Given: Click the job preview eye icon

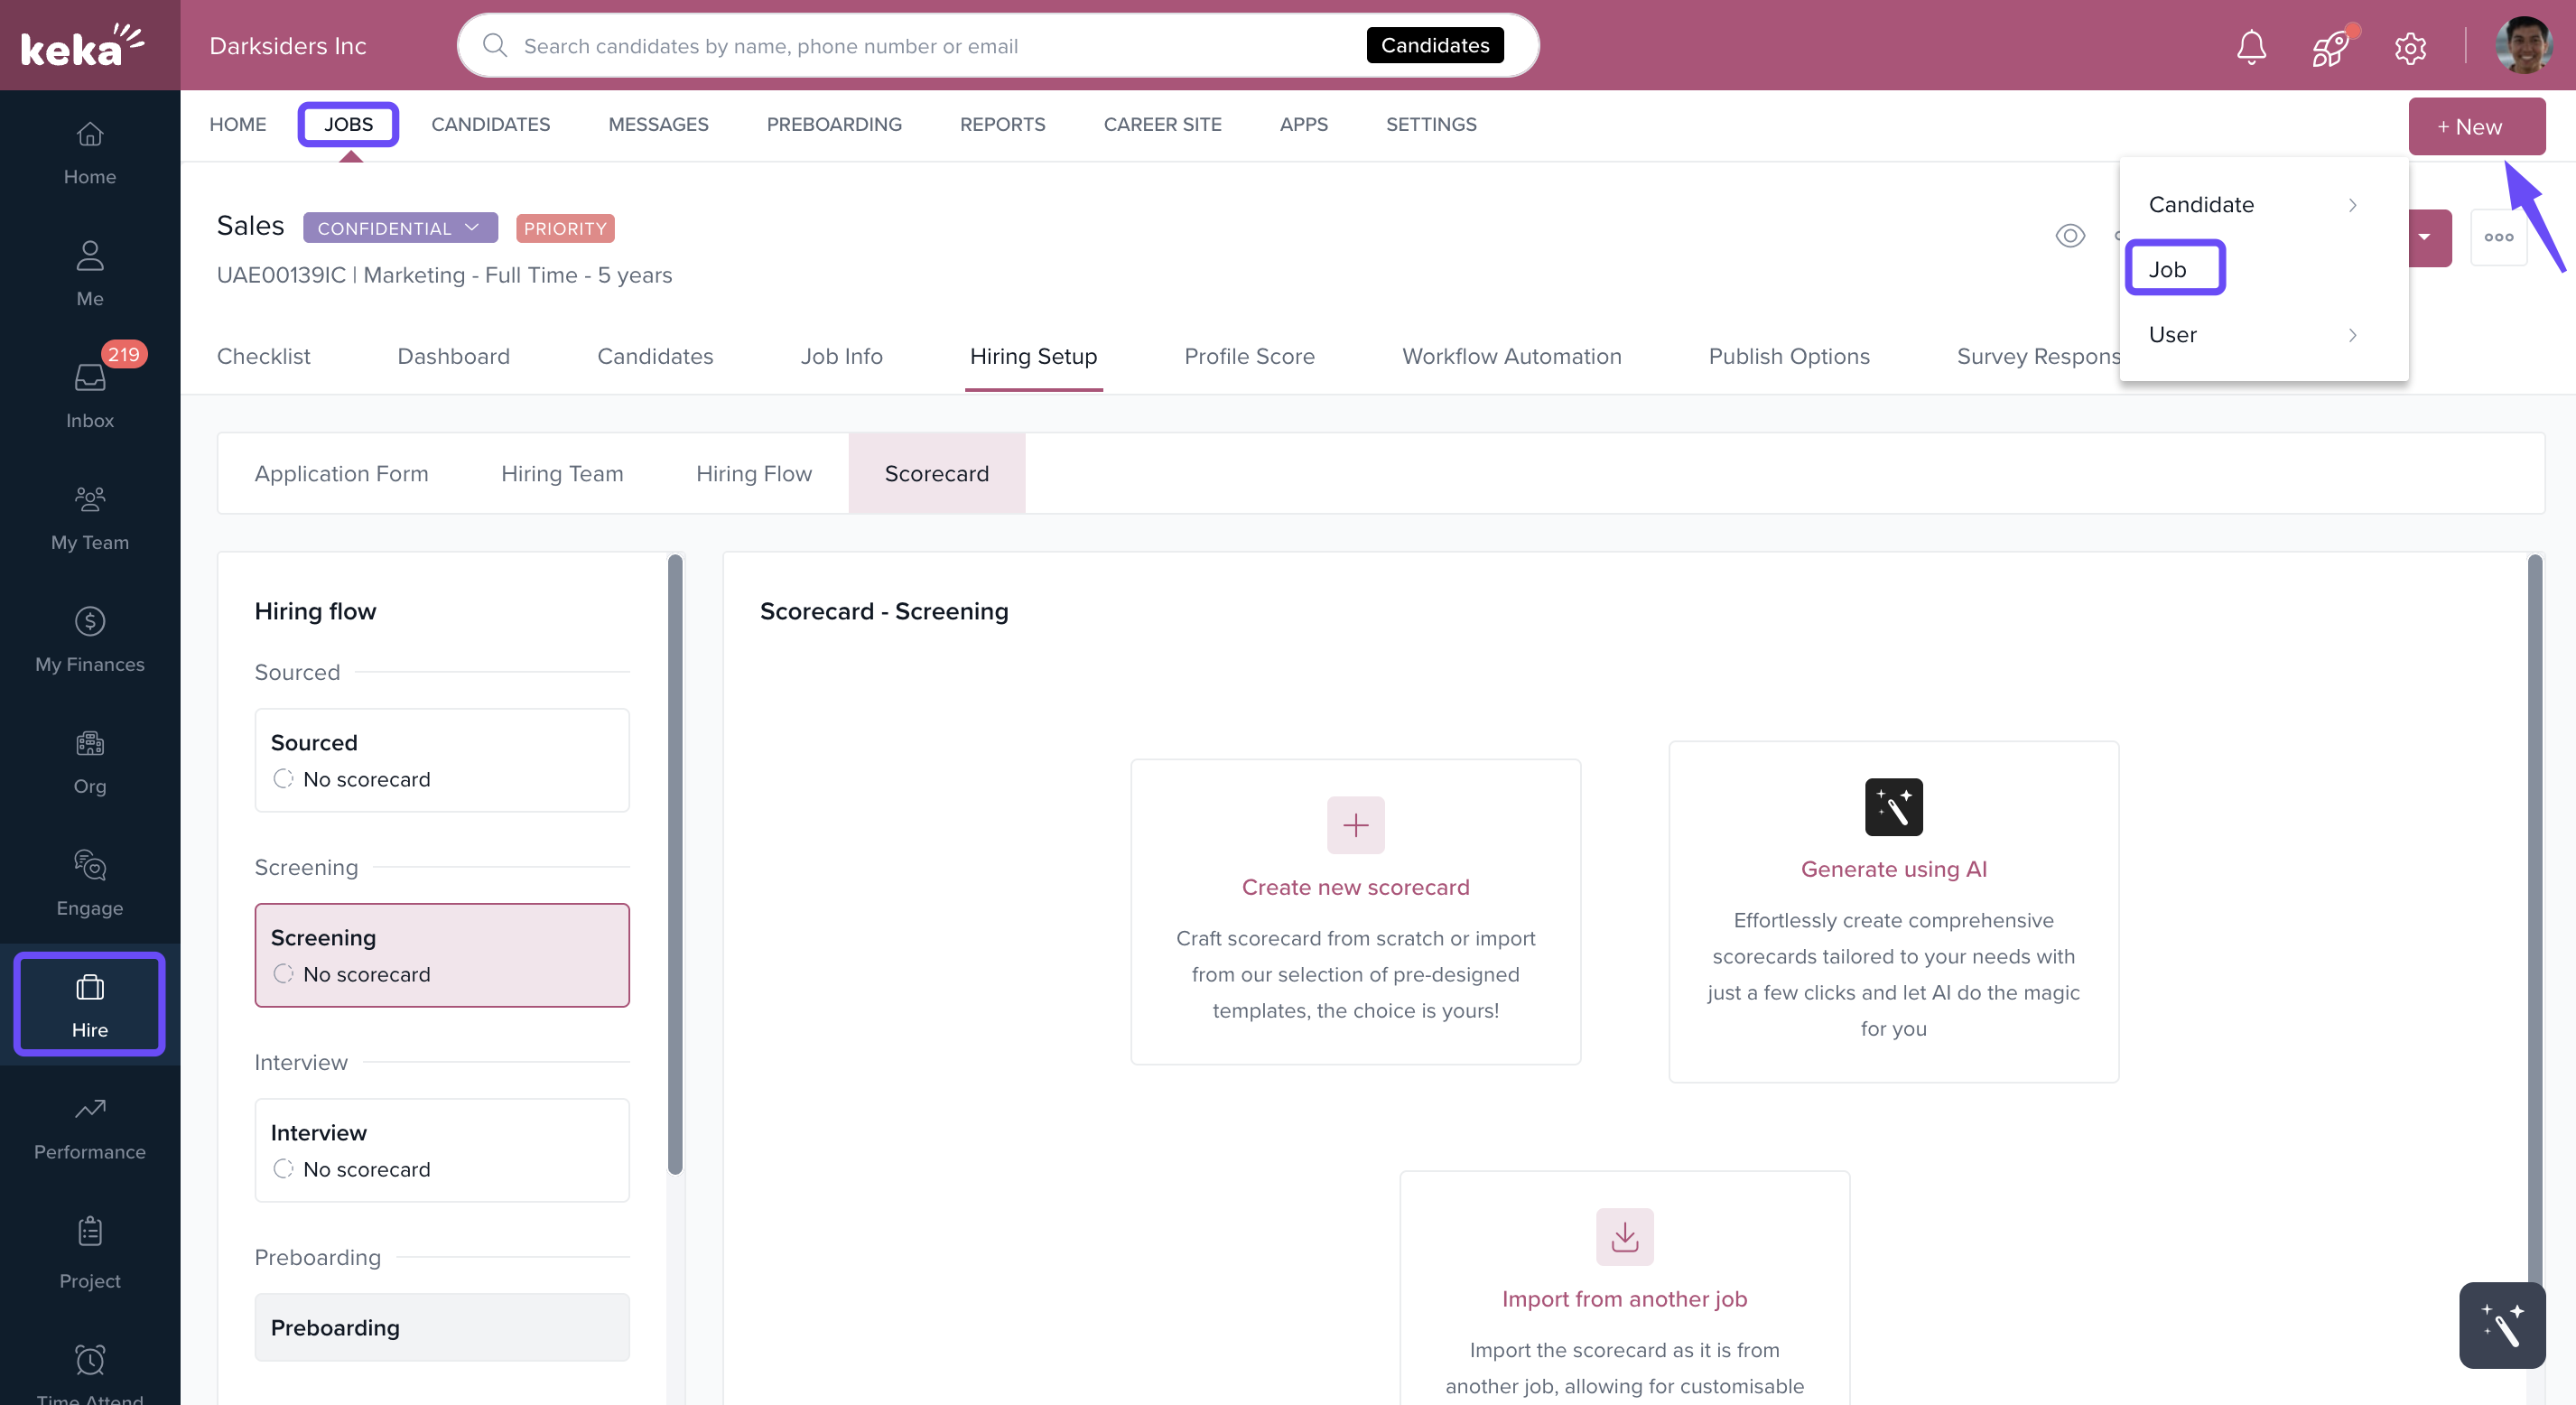Looking at the screenshot, I should [2069, 236].
